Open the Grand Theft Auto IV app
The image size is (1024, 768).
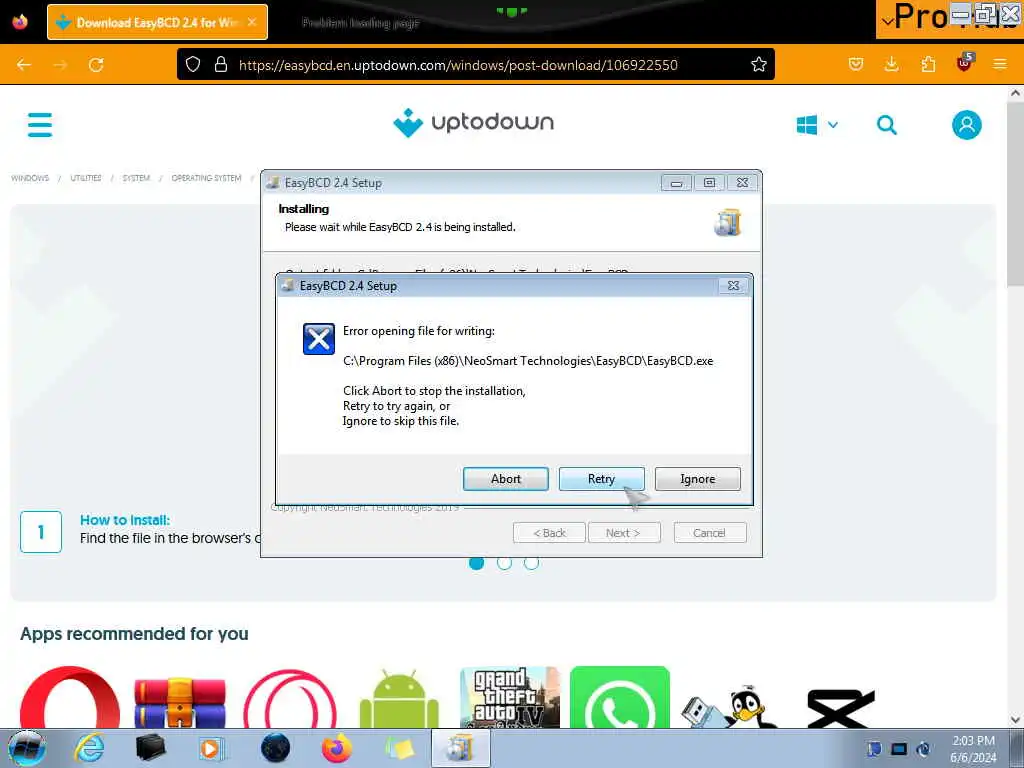tap(509, 697)
